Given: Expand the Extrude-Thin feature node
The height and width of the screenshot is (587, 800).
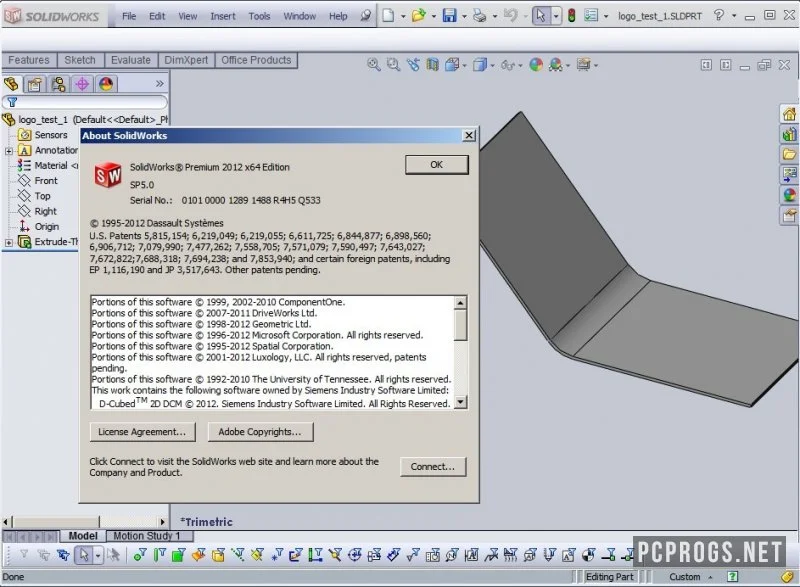Looking at the screenshot, I should coord(9,243).
